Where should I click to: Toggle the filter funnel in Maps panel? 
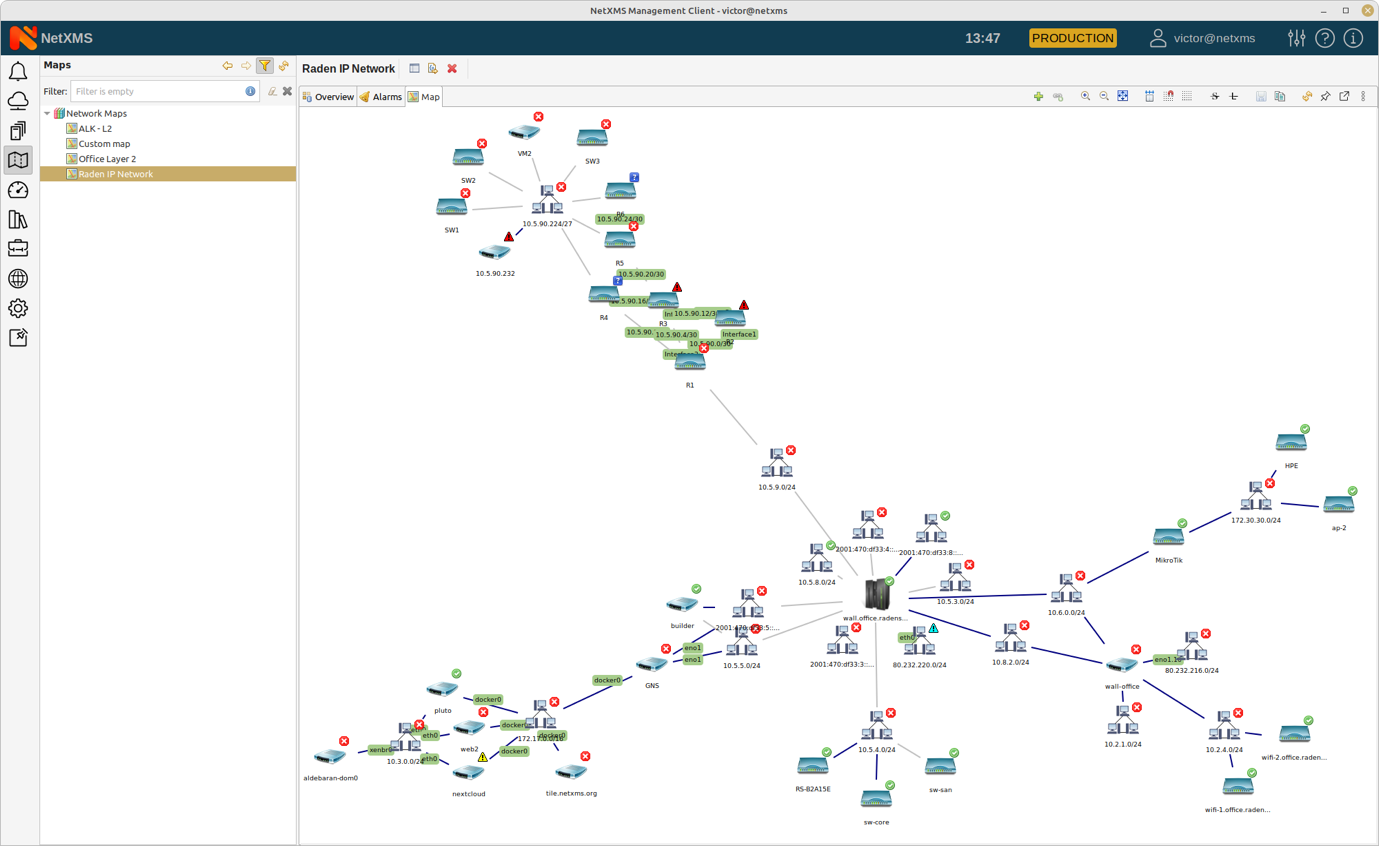pos(265,65)
